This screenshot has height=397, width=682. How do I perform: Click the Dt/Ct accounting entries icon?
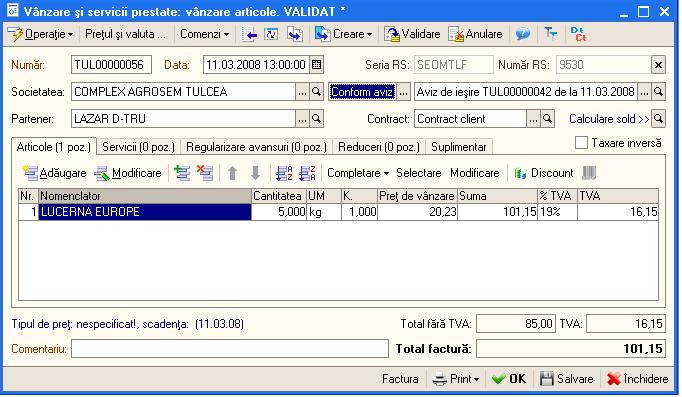pos(578,34)
